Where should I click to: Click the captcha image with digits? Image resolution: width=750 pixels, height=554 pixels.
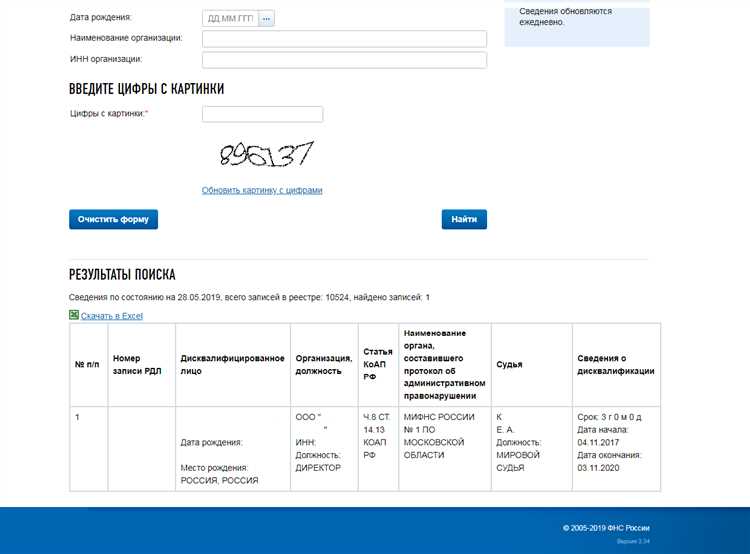click(x=266, y=154)
